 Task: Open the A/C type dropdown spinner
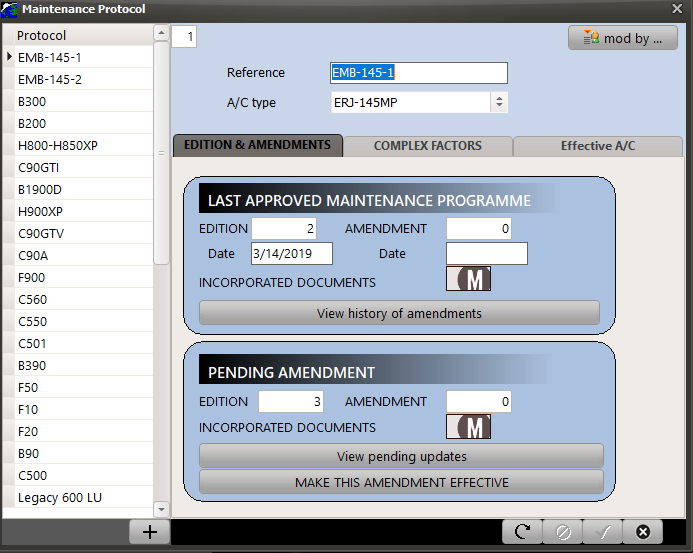point(499,102)
